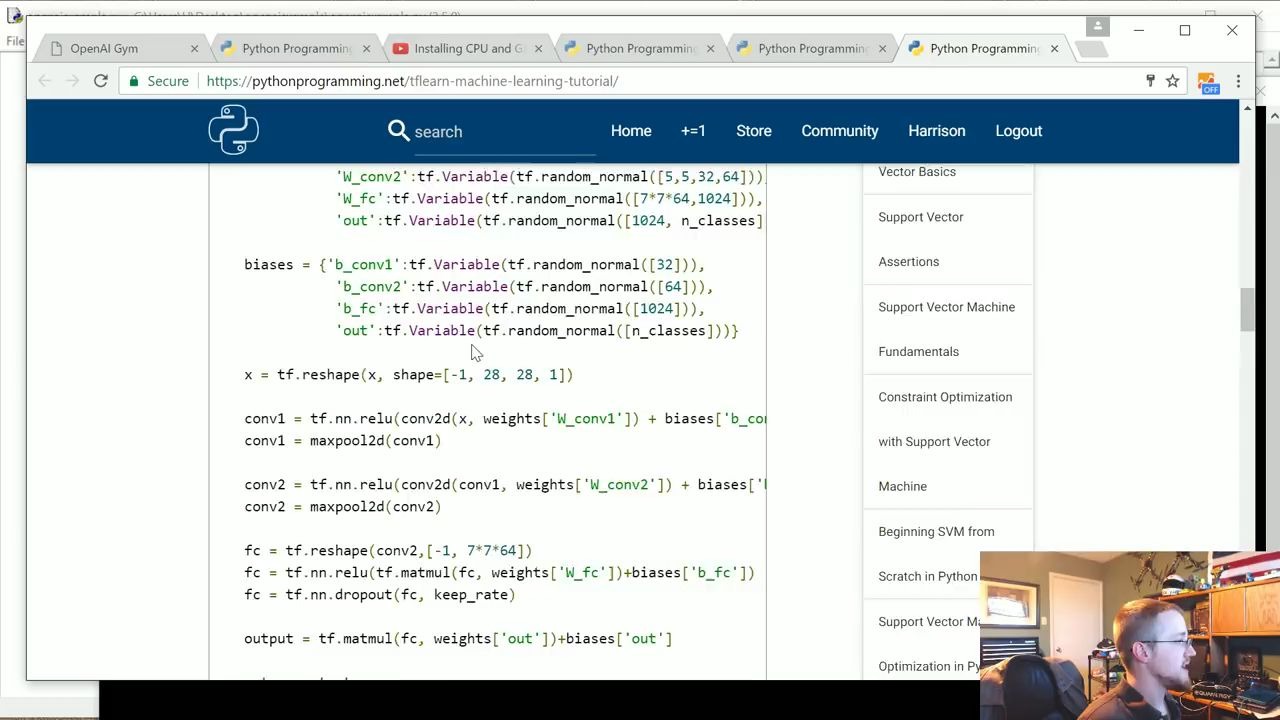The image size is (1280, 720).
Task: Click the fc = tf.reshape code line
Action: (388, 550)
